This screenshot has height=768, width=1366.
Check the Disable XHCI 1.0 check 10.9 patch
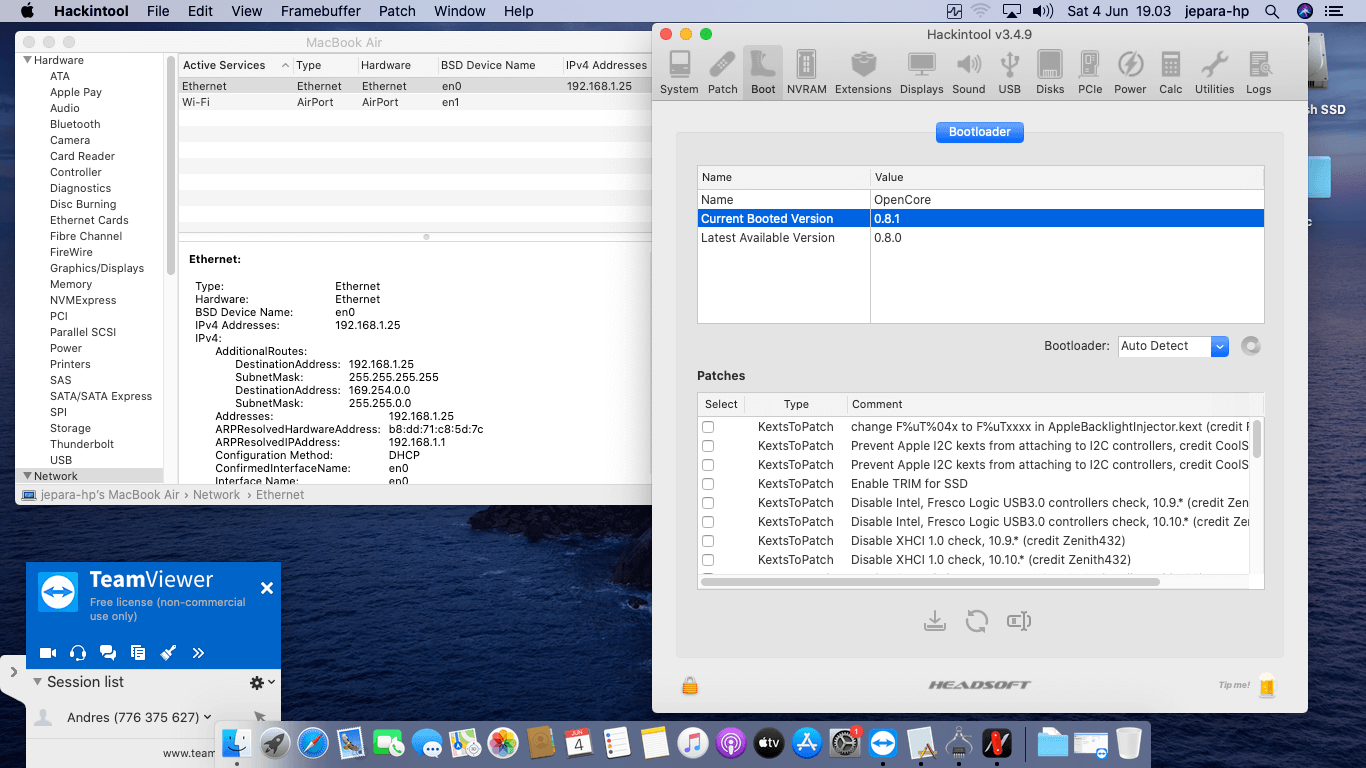click(708, 541)
